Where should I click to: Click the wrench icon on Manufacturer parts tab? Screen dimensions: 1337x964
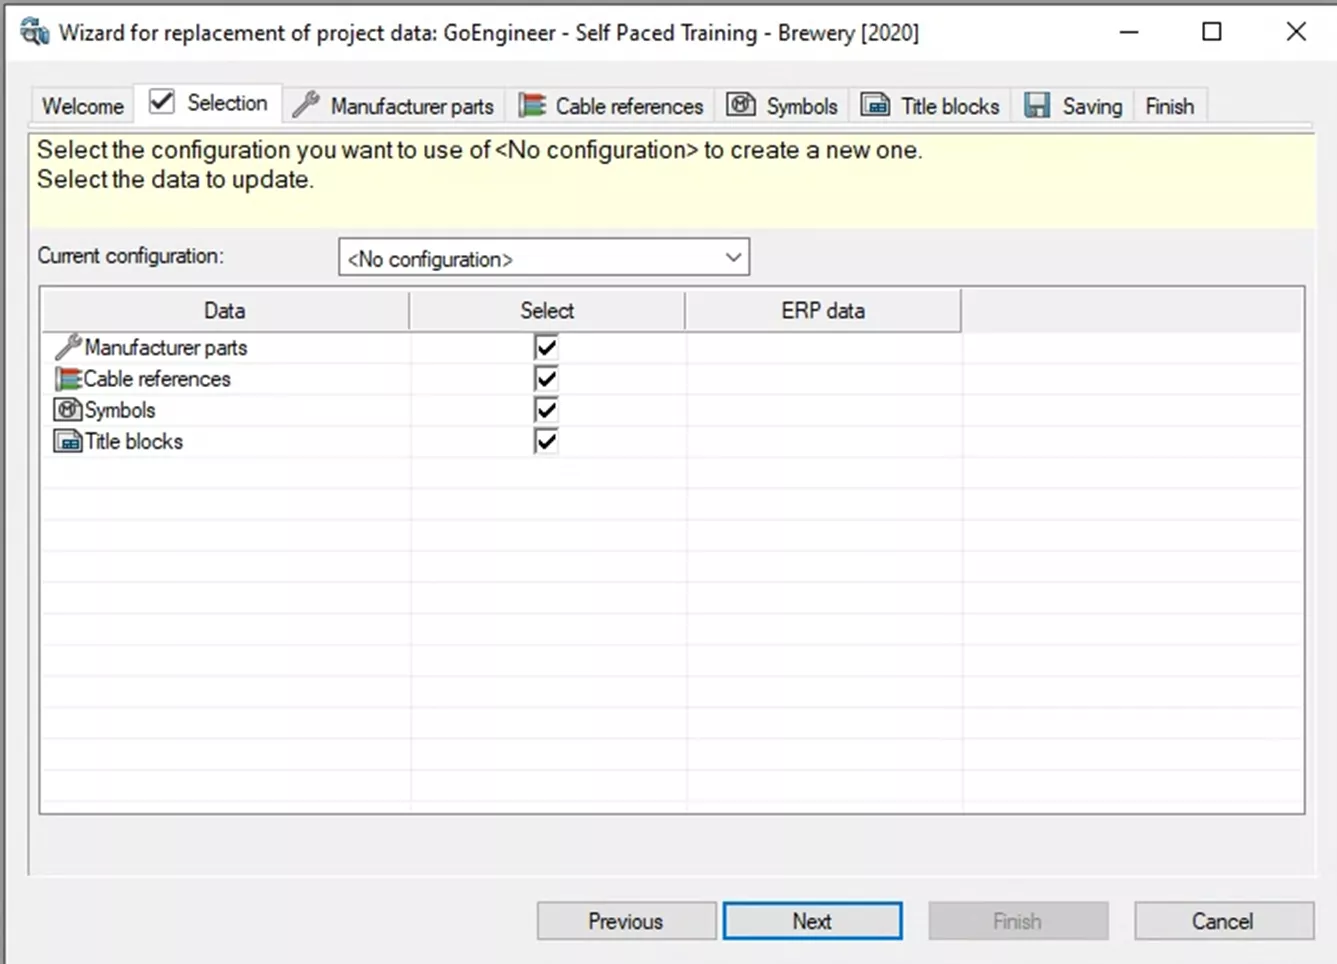pyautogui.click(x=306, y=105)
